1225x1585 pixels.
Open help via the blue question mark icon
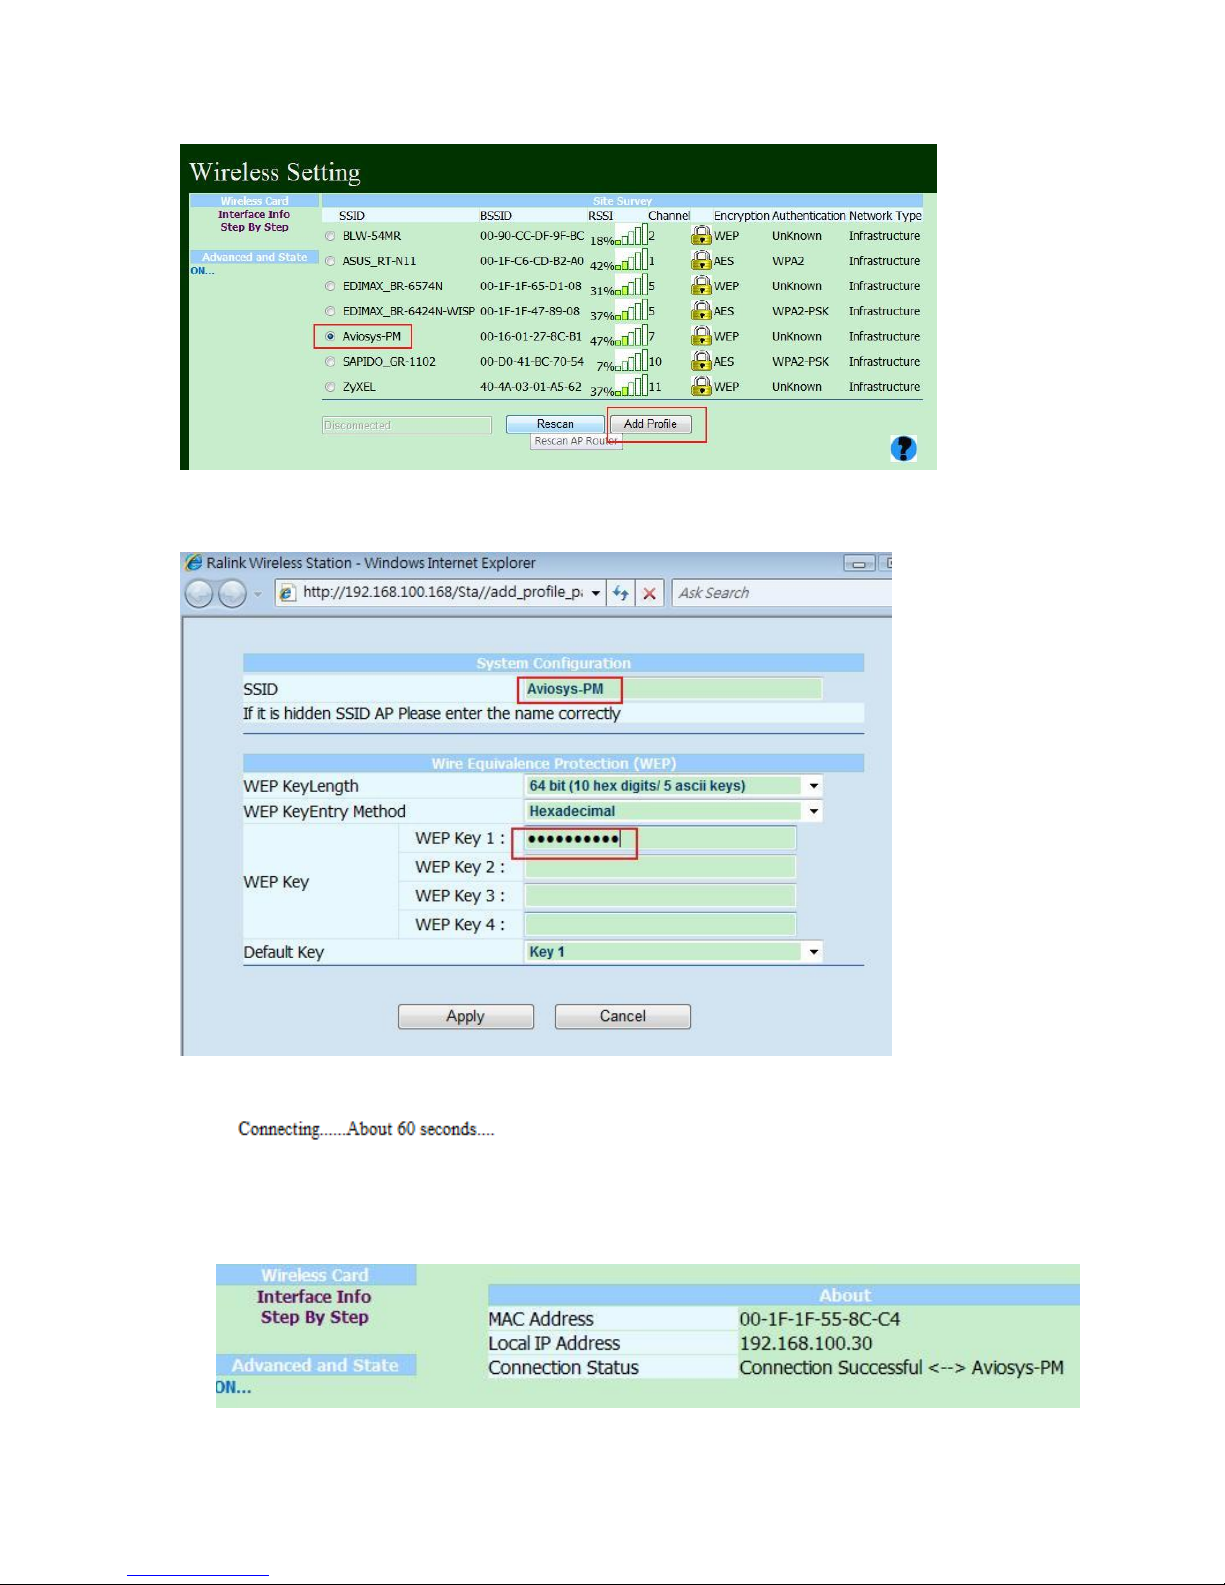coord(903,449)
